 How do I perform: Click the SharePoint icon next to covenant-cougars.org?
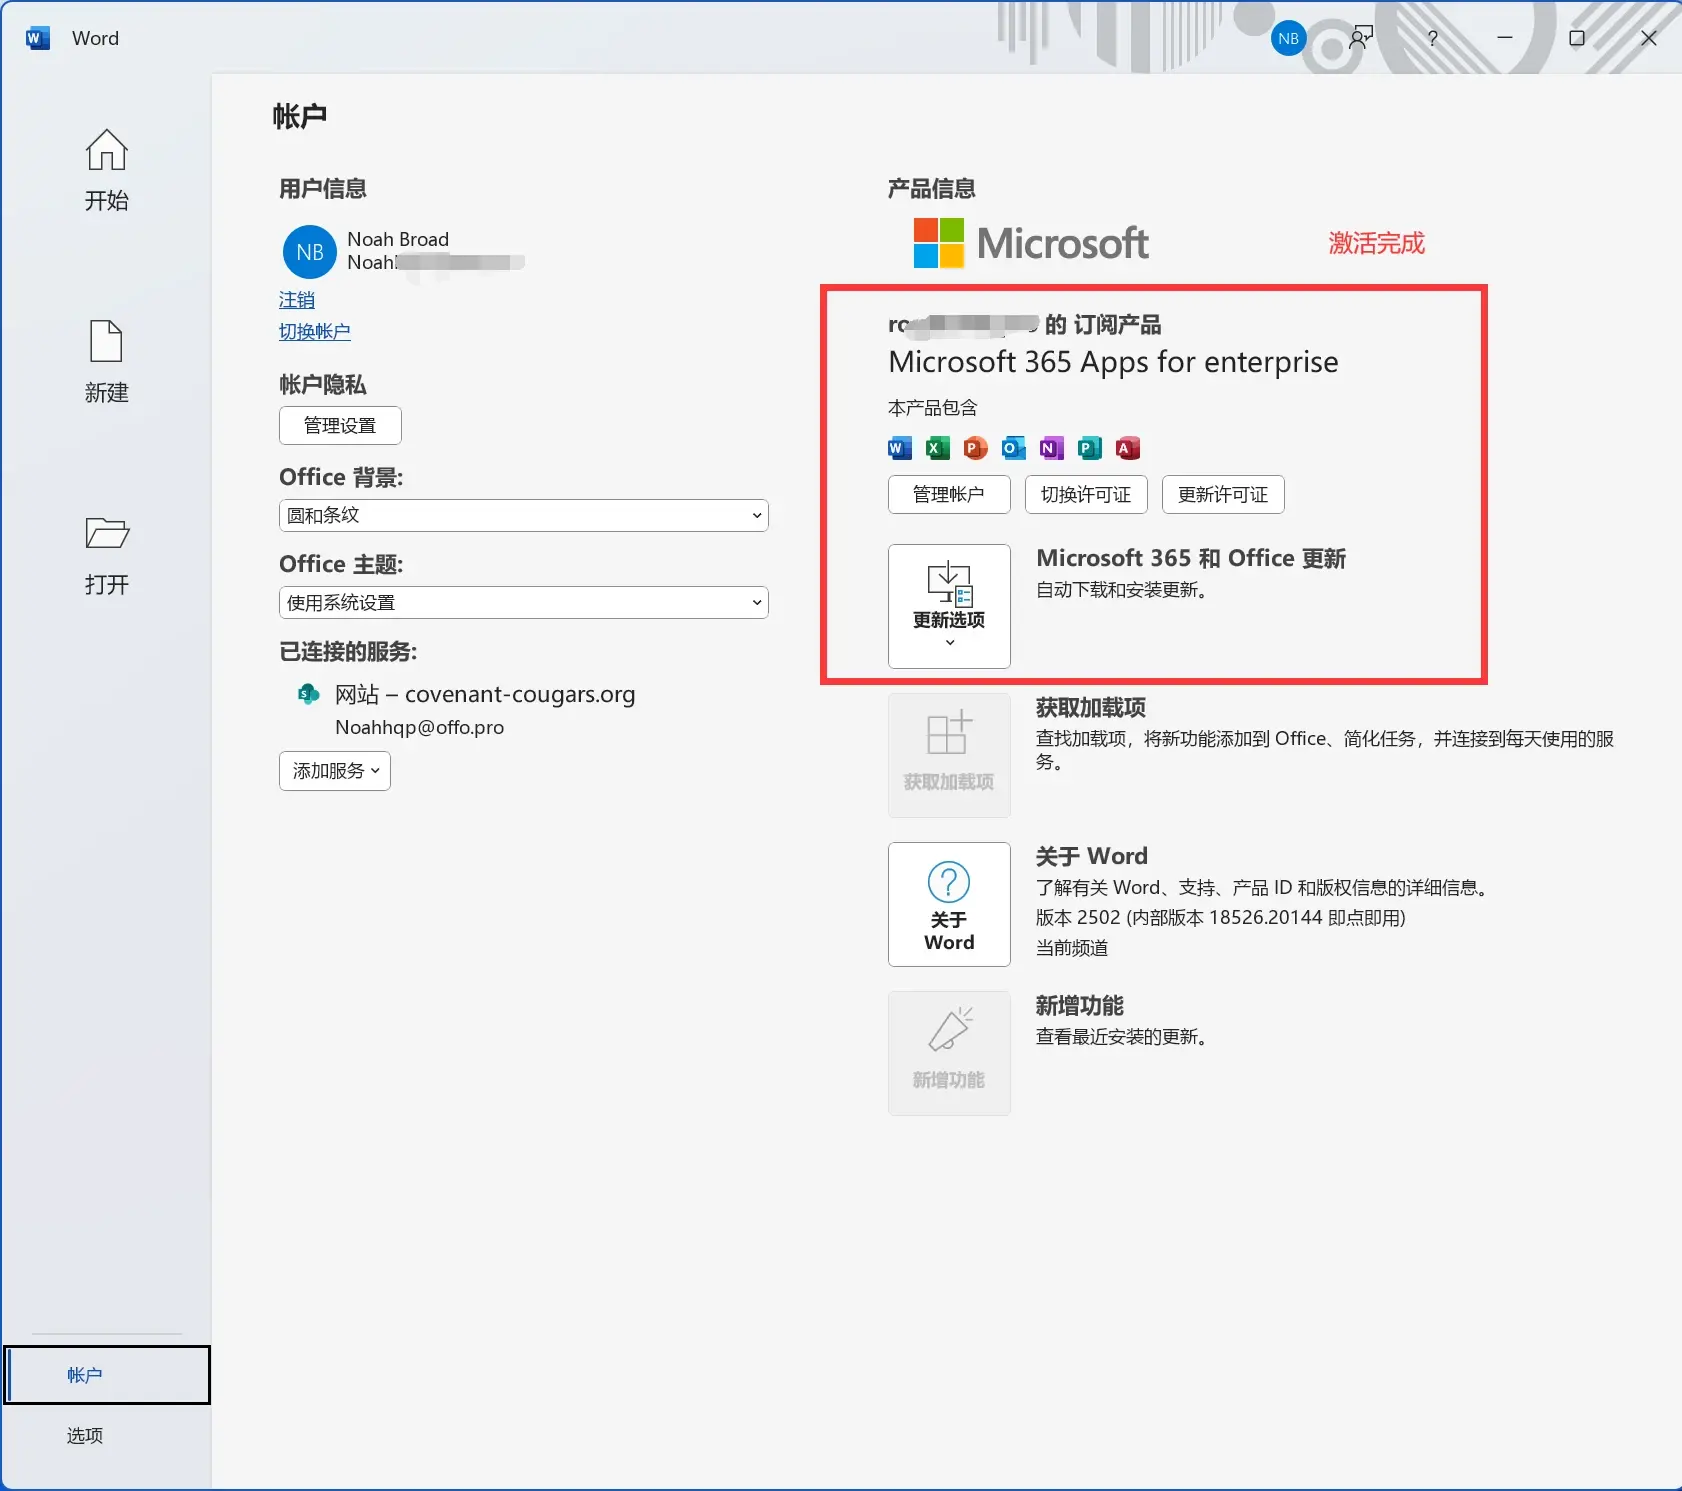coord(307,694)
